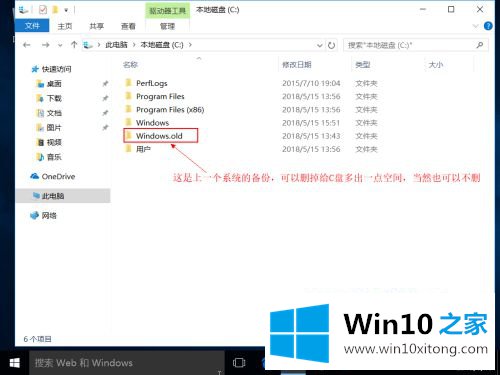Refresh the current folder view
500x375 pixels.
331,45
